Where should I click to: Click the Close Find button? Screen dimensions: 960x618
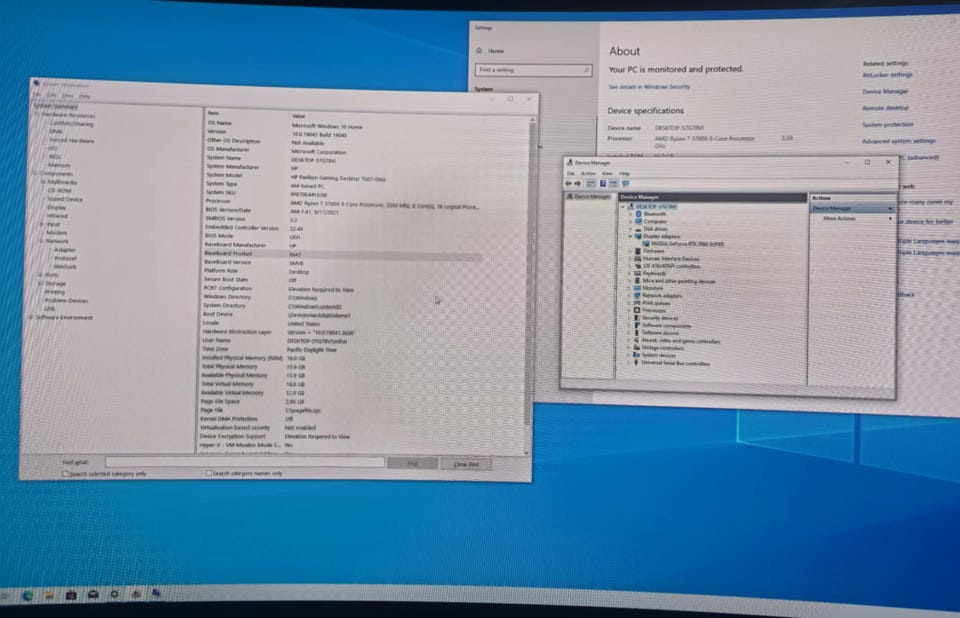point(466,464)
